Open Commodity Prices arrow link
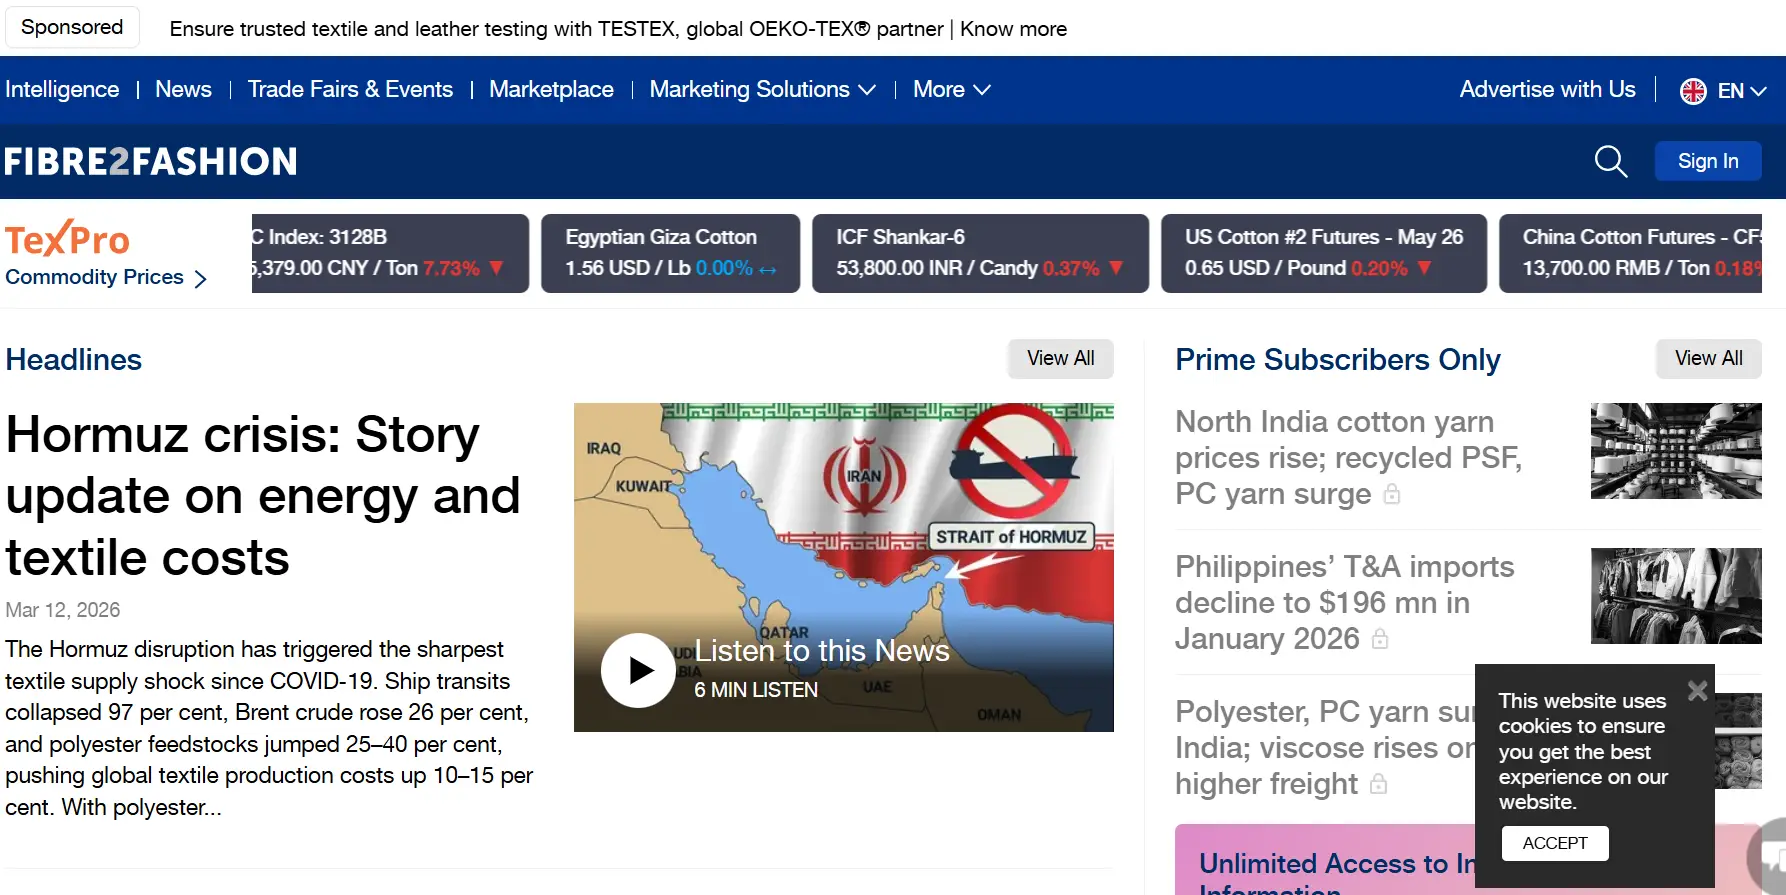 pyautogui.click(x=105, y=277)
